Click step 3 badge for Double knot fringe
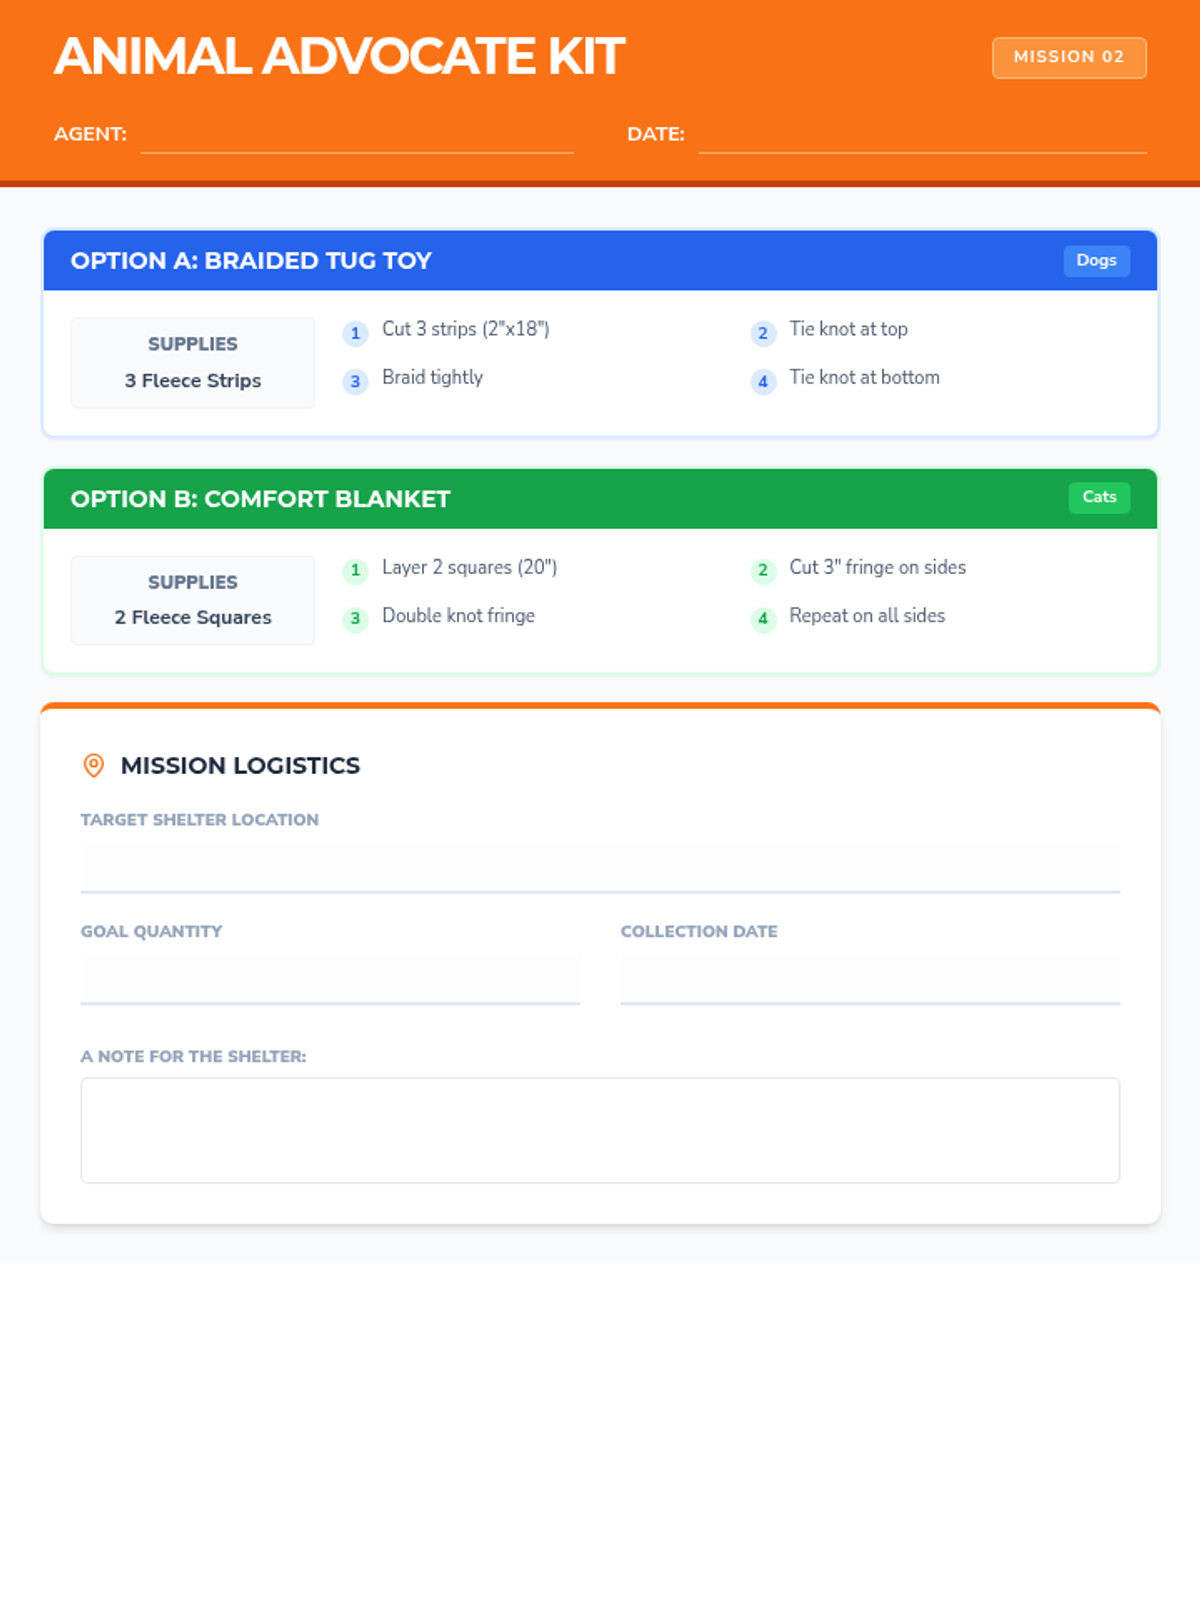 coord(355,619)
